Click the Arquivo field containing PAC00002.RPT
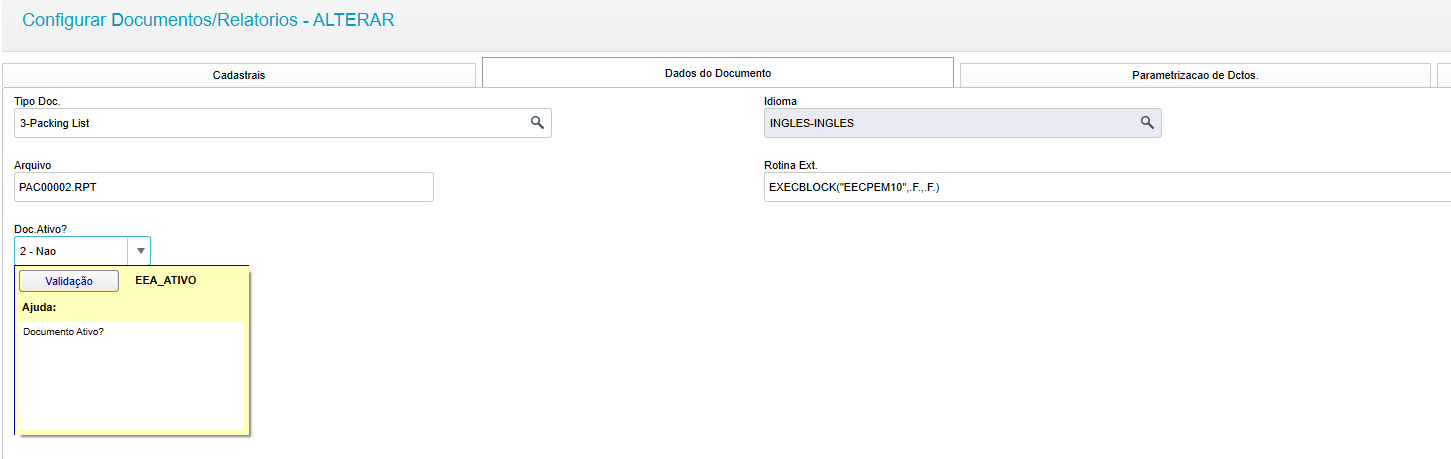Viewport: 1451px width, 459px height. [224, 187]
